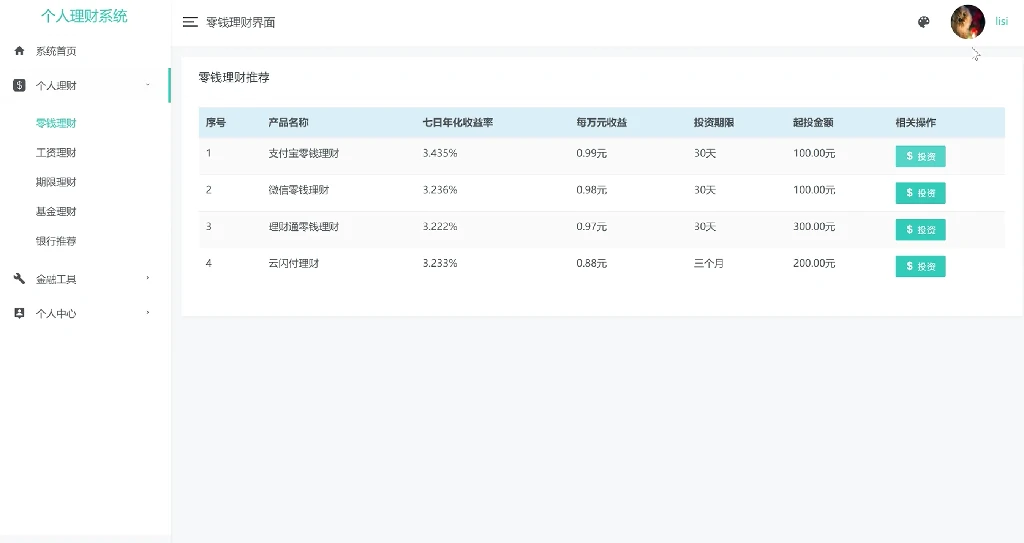Open 基金理财 in the sidebar
Viewport: 1024px width, 543px height.
click(x=56, y=211)
